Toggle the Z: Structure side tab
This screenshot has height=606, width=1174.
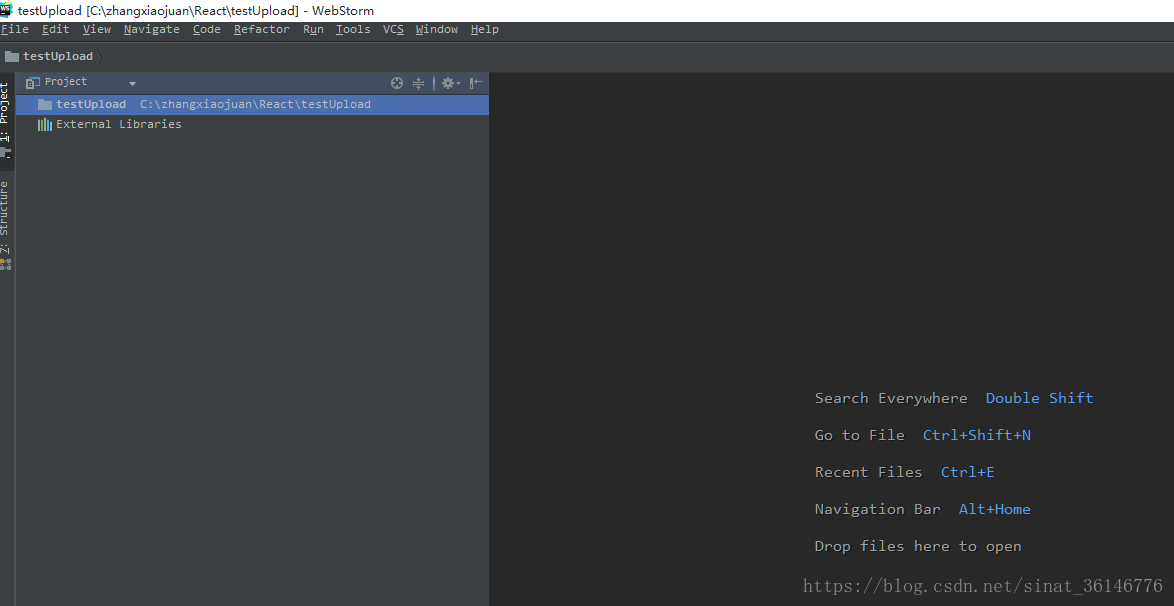pyautogui.click(x=6, y=225)
